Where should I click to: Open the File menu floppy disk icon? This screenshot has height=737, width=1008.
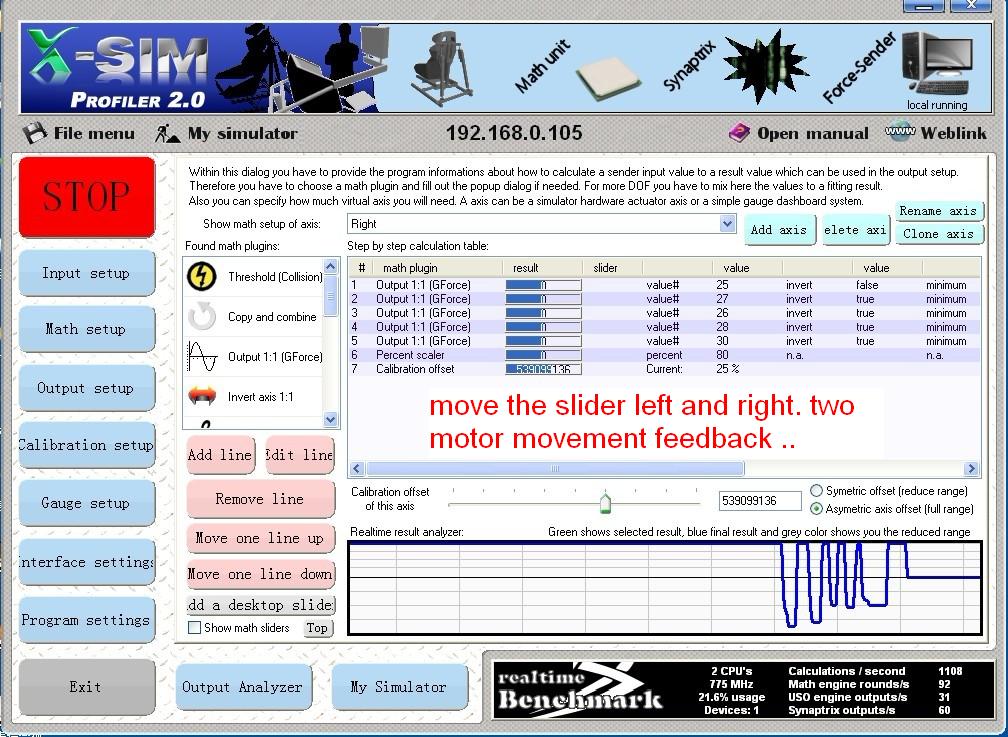tap(35, 133)
